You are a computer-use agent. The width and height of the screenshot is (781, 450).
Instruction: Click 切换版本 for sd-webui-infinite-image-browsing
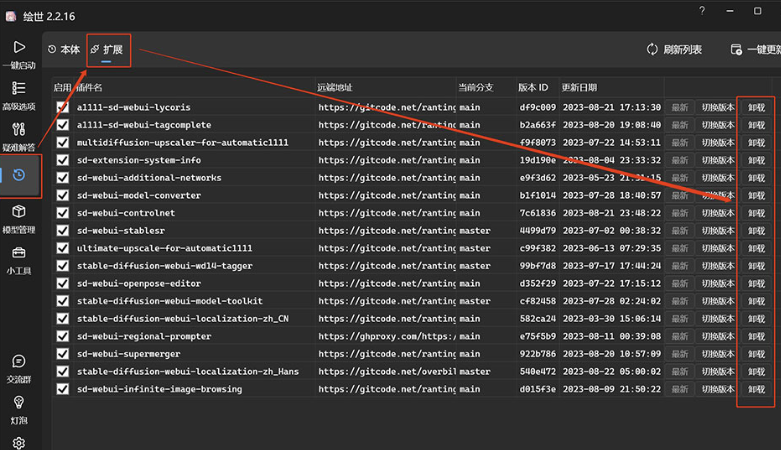[x=718, y=389]
